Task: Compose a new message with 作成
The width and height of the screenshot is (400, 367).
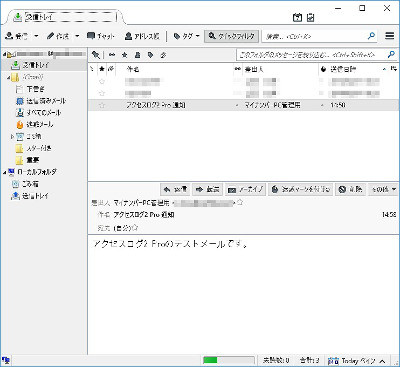Action: click(58, 36)
